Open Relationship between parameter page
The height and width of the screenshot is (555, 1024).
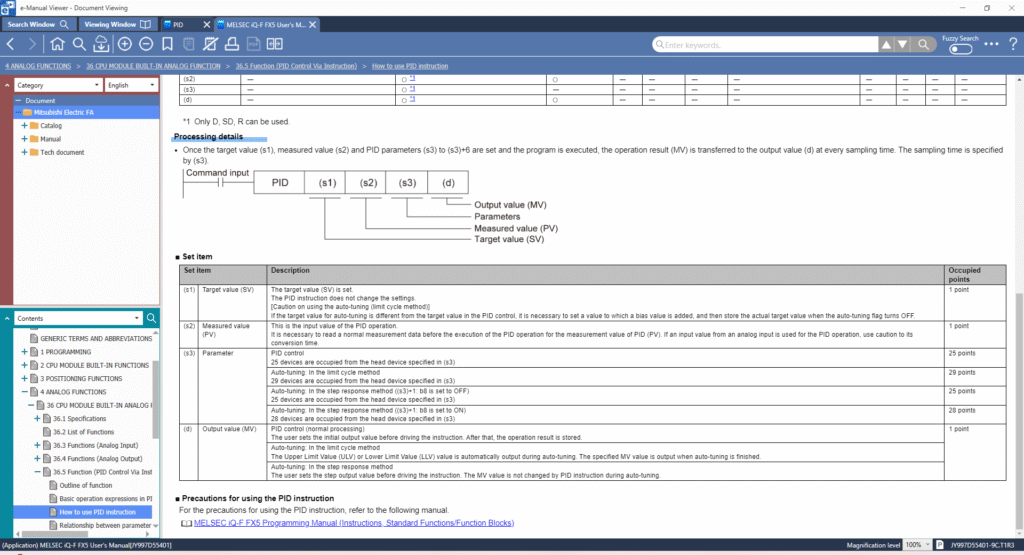105,525
